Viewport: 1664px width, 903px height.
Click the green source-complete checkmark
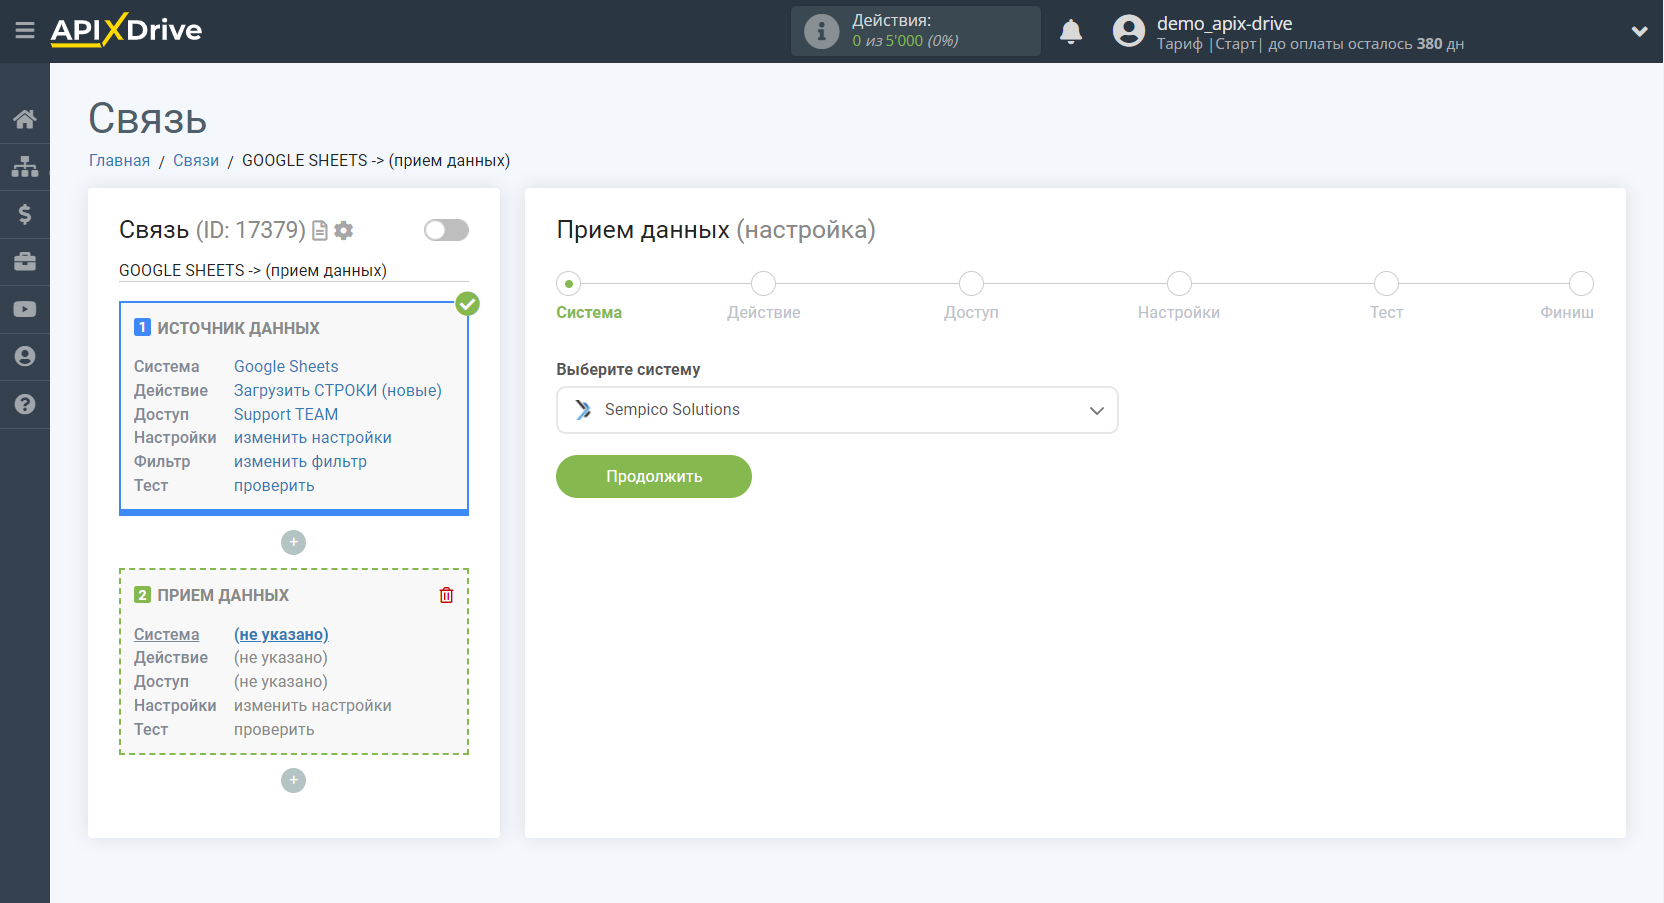(467, 303)
